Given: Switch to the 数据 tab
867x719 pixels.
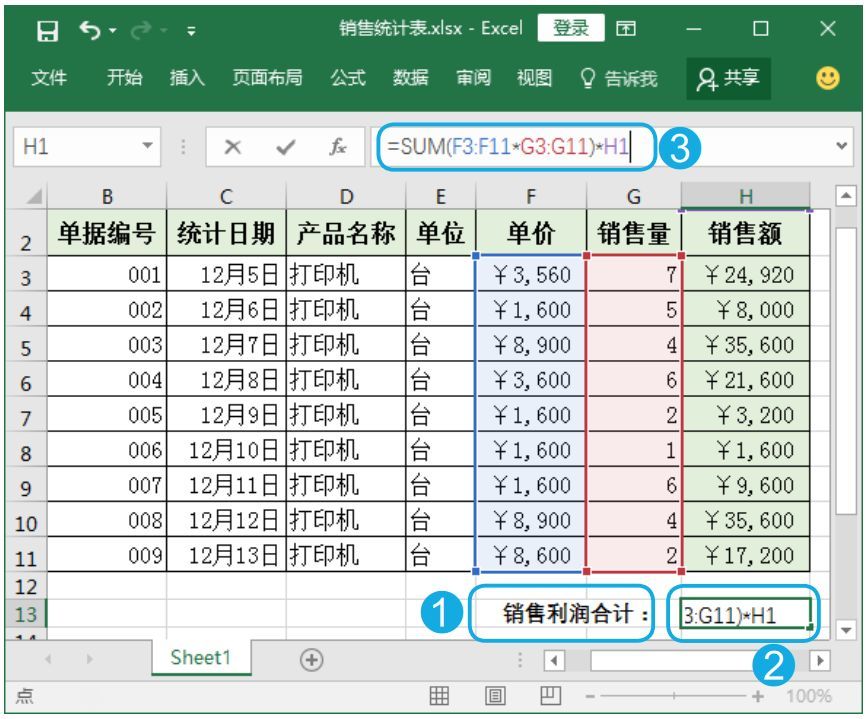Looking at the screenshot, I should pyautogui.click(x=411, y=77).
